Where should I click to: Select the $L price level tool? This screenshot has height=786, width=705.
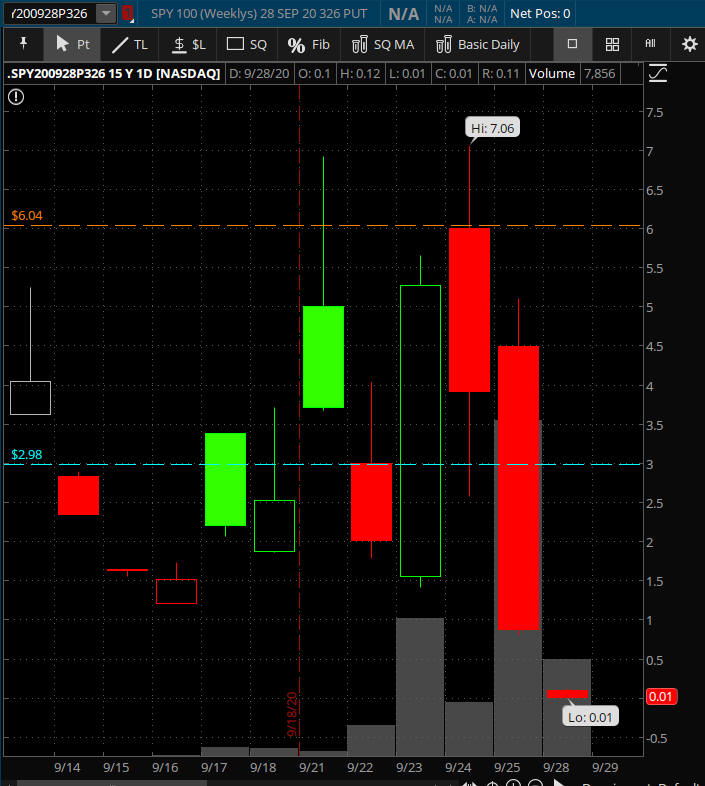[x=189, y=44]
